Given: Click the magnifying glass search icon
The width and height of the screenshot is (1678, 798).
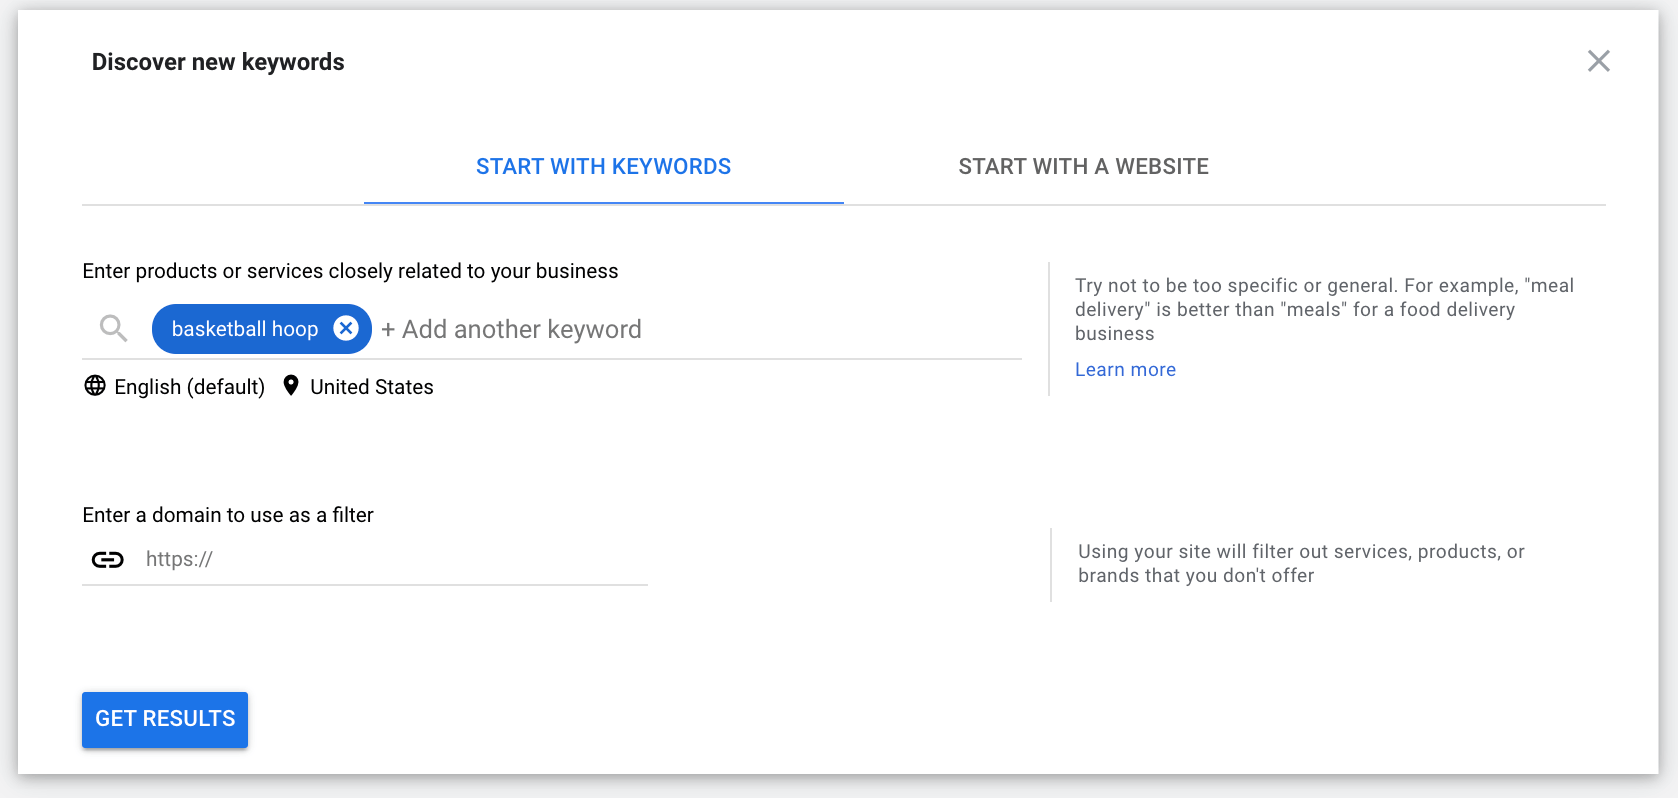Looking at the screenshot, I should pyautogui.click(x=113, y=328).
